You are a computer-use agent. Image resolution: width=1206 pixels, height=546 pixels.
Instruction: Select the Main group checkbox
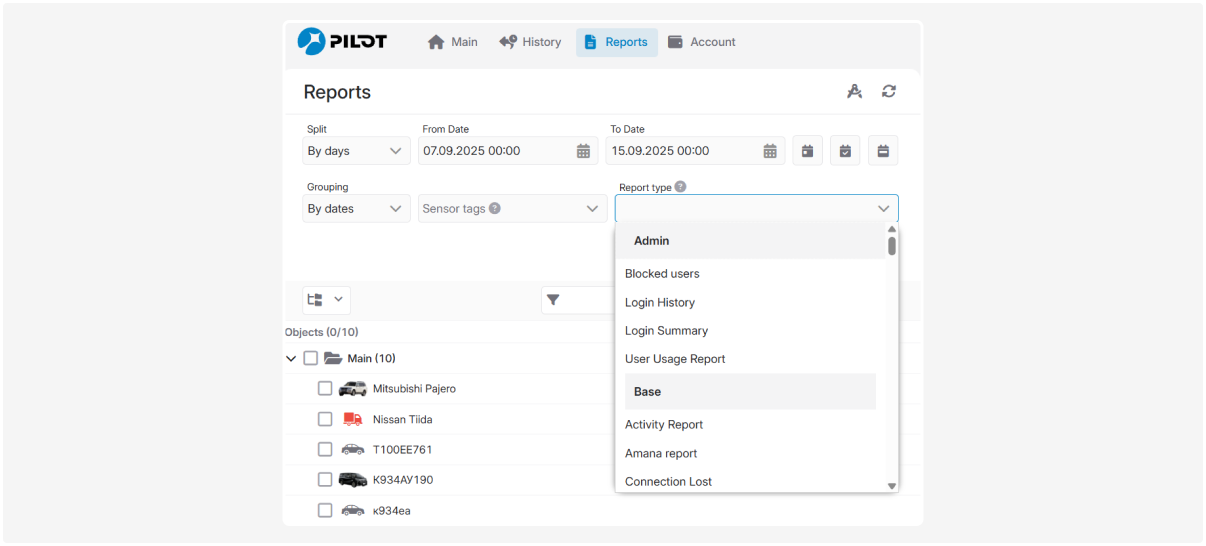pyautogui.click(x=311, y=358)
